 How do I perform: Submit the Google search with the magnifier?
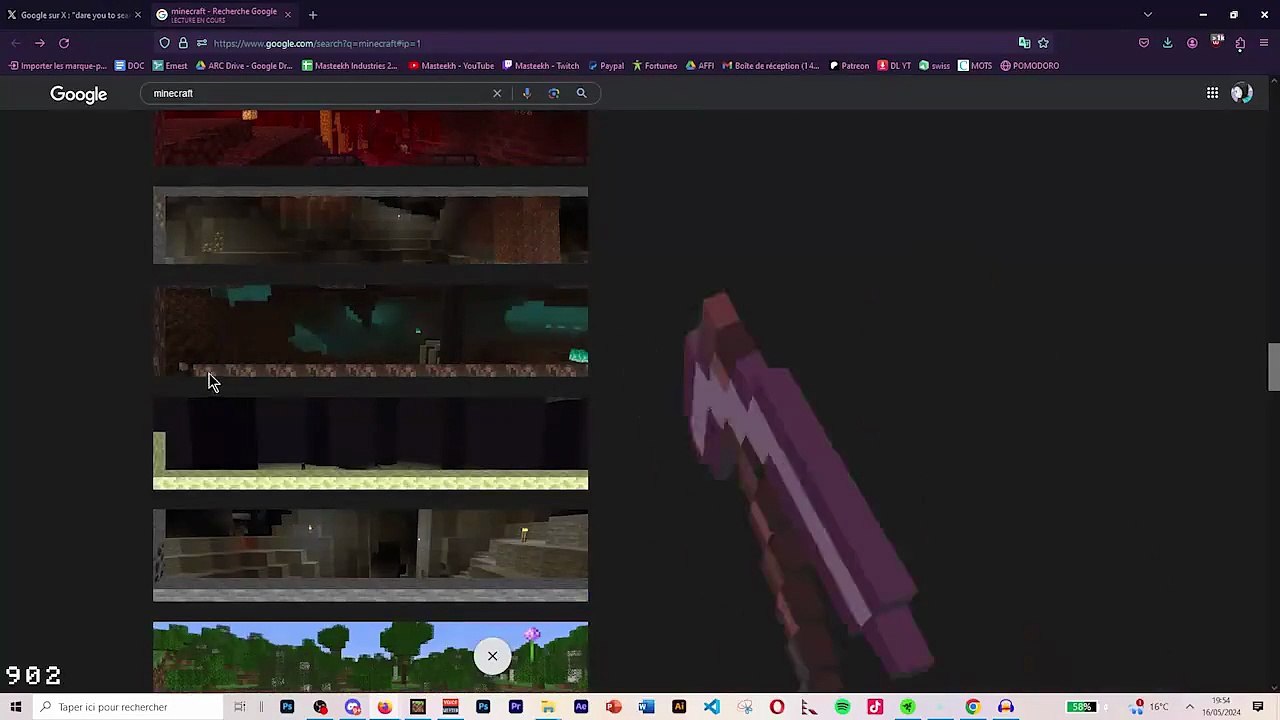click(x=581, y=93)
